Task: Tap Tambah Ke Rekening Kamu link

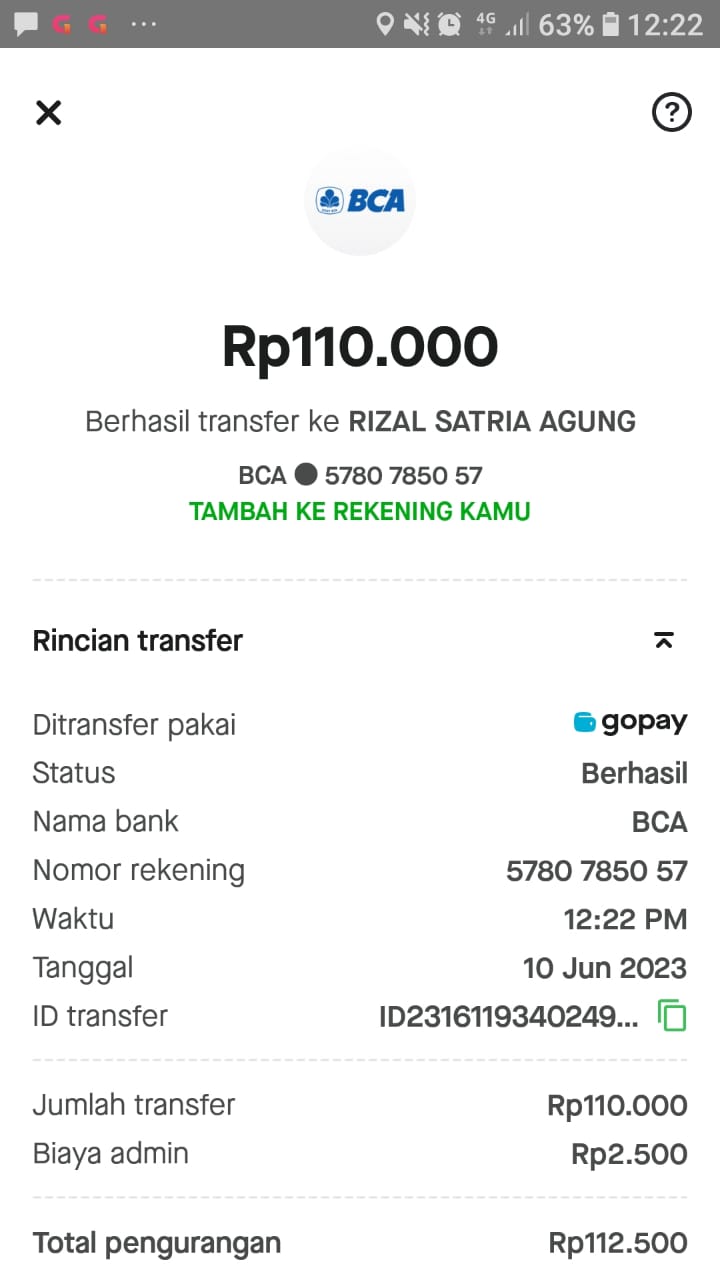Action: (x=360, y=512)
